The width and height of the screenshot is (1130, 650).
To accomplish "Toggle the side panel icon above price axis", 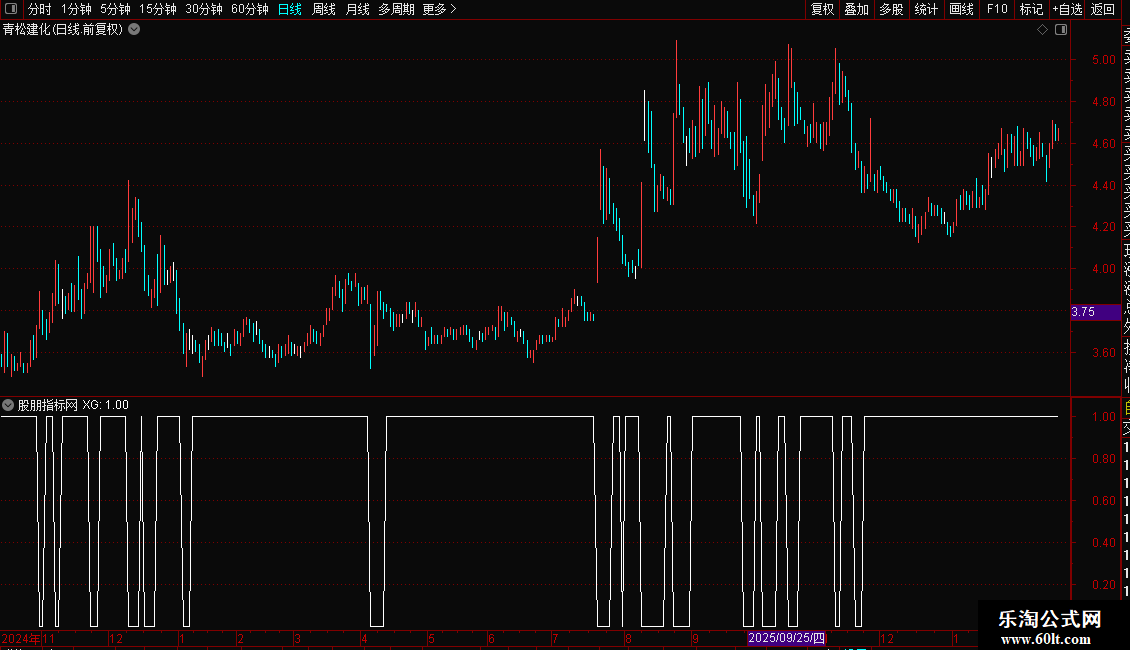I will [1061, 30].
